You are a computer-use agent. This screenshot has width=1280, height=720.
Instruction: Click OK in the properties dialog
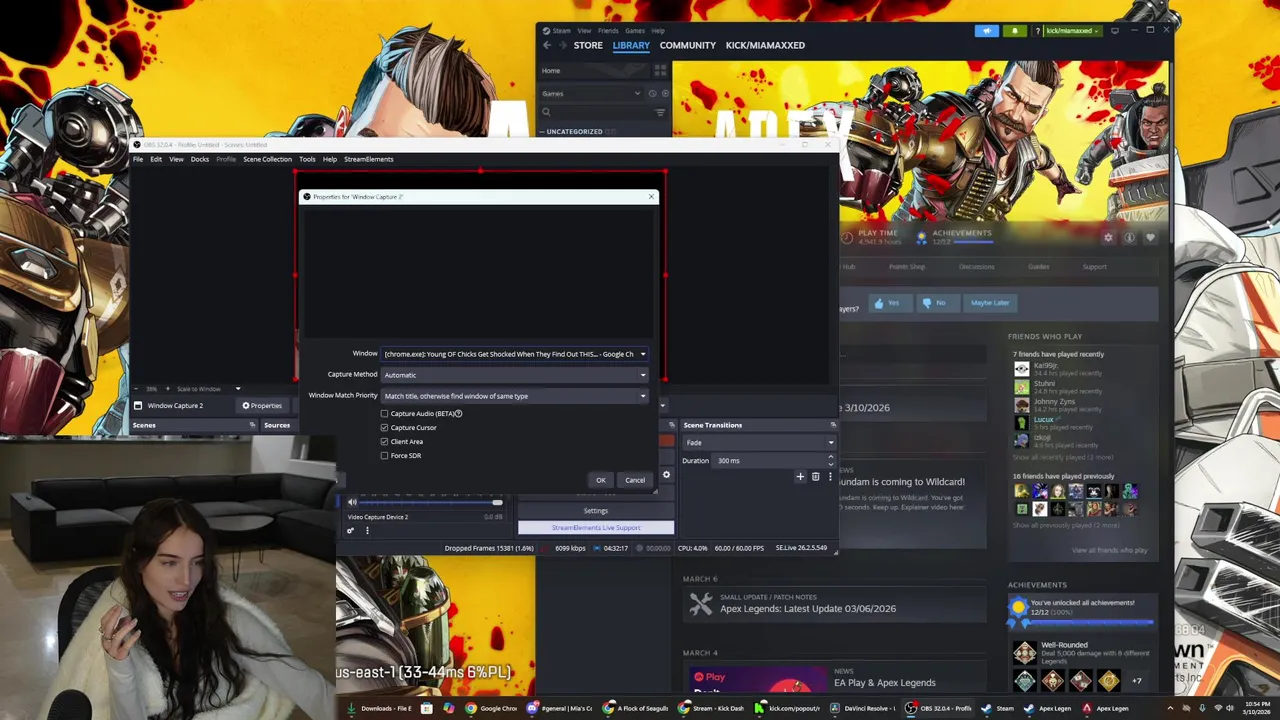click(600, 480)
